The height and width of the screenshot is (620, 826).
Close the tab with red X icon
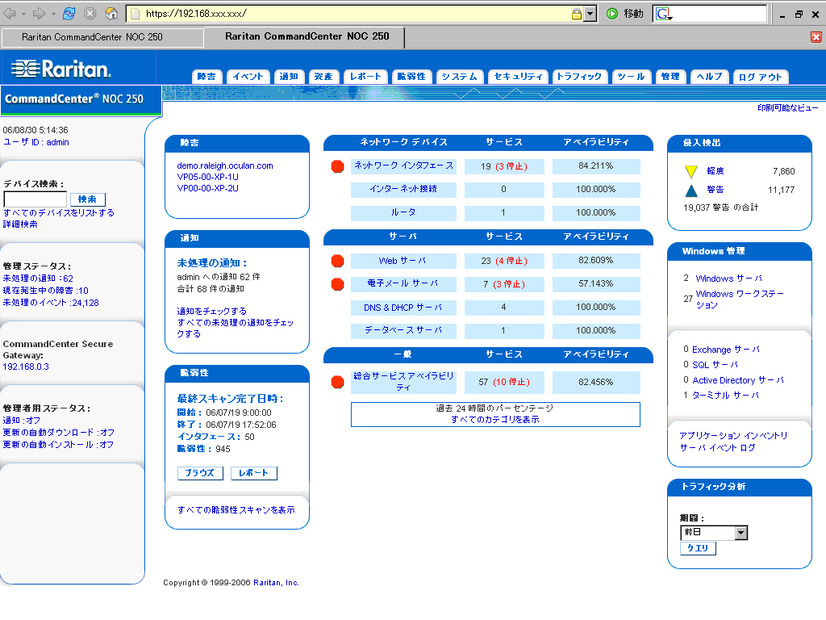coord(816,37)
